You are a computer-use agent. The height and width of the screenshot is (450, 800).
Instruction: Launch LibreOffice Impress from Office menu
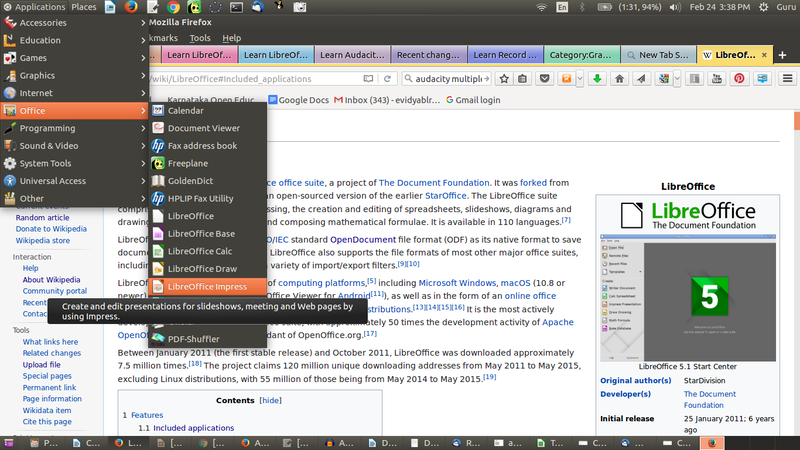[207, 287]
